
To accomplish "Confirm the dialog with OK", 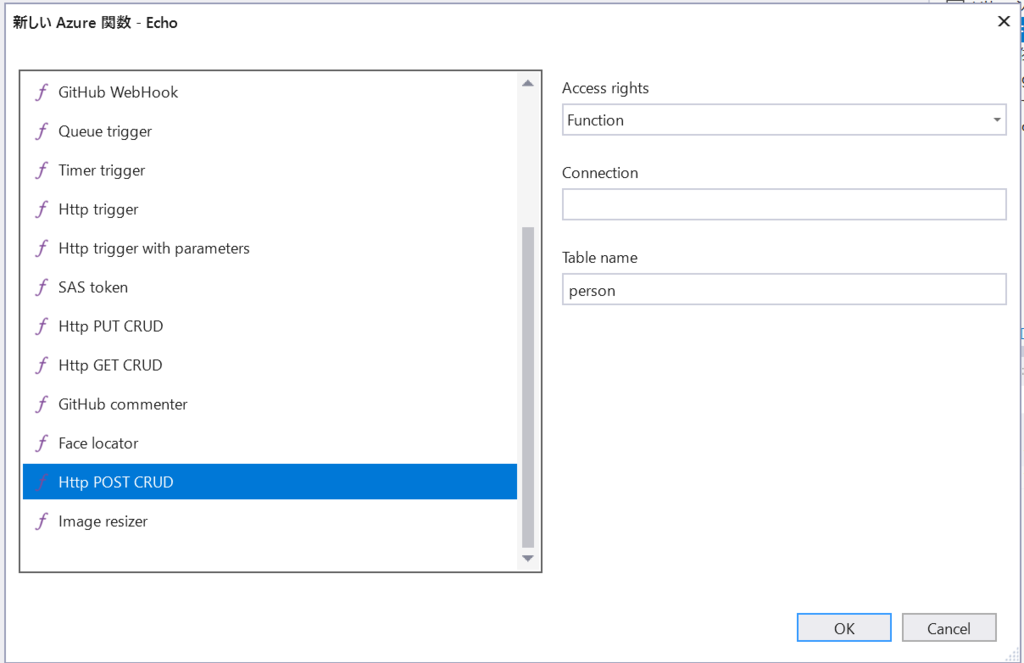I will (844, 628).
